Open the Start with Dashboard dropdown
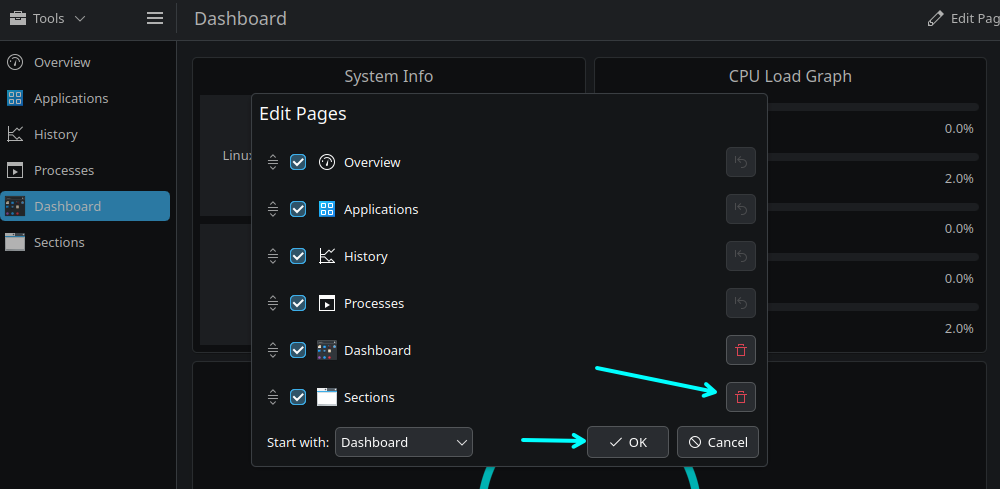1000x489 pixels. pyautogui.click(x=404, y=442)
